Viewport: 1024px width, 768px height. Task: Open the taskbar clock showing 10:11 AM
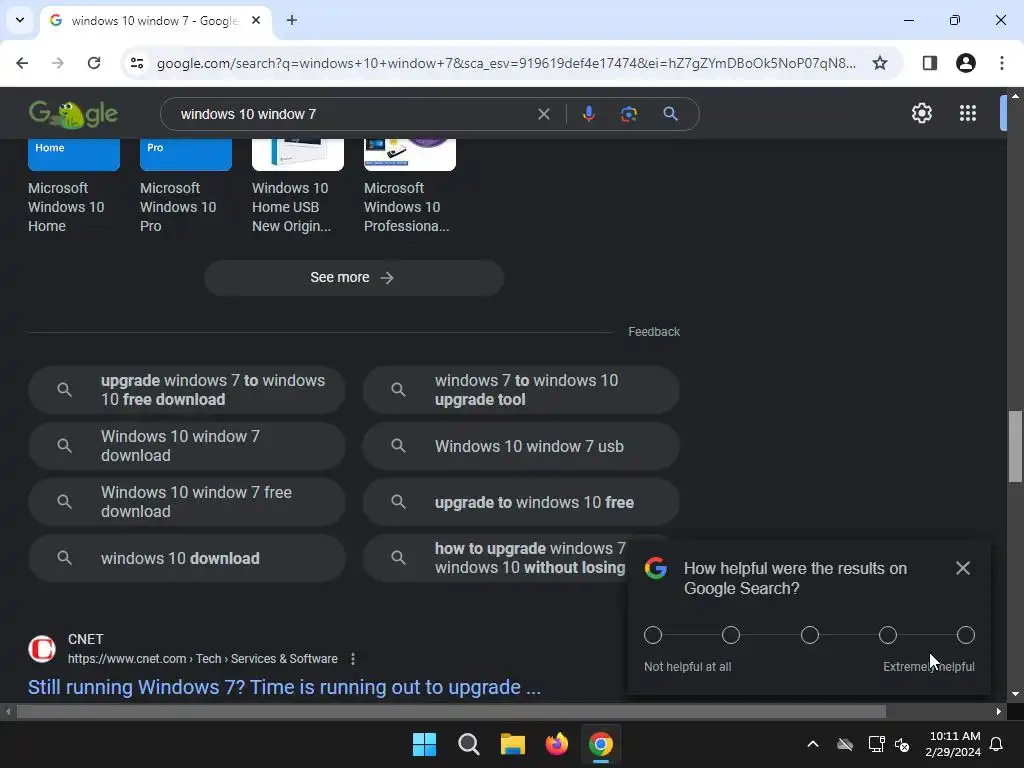pos(953,744)
